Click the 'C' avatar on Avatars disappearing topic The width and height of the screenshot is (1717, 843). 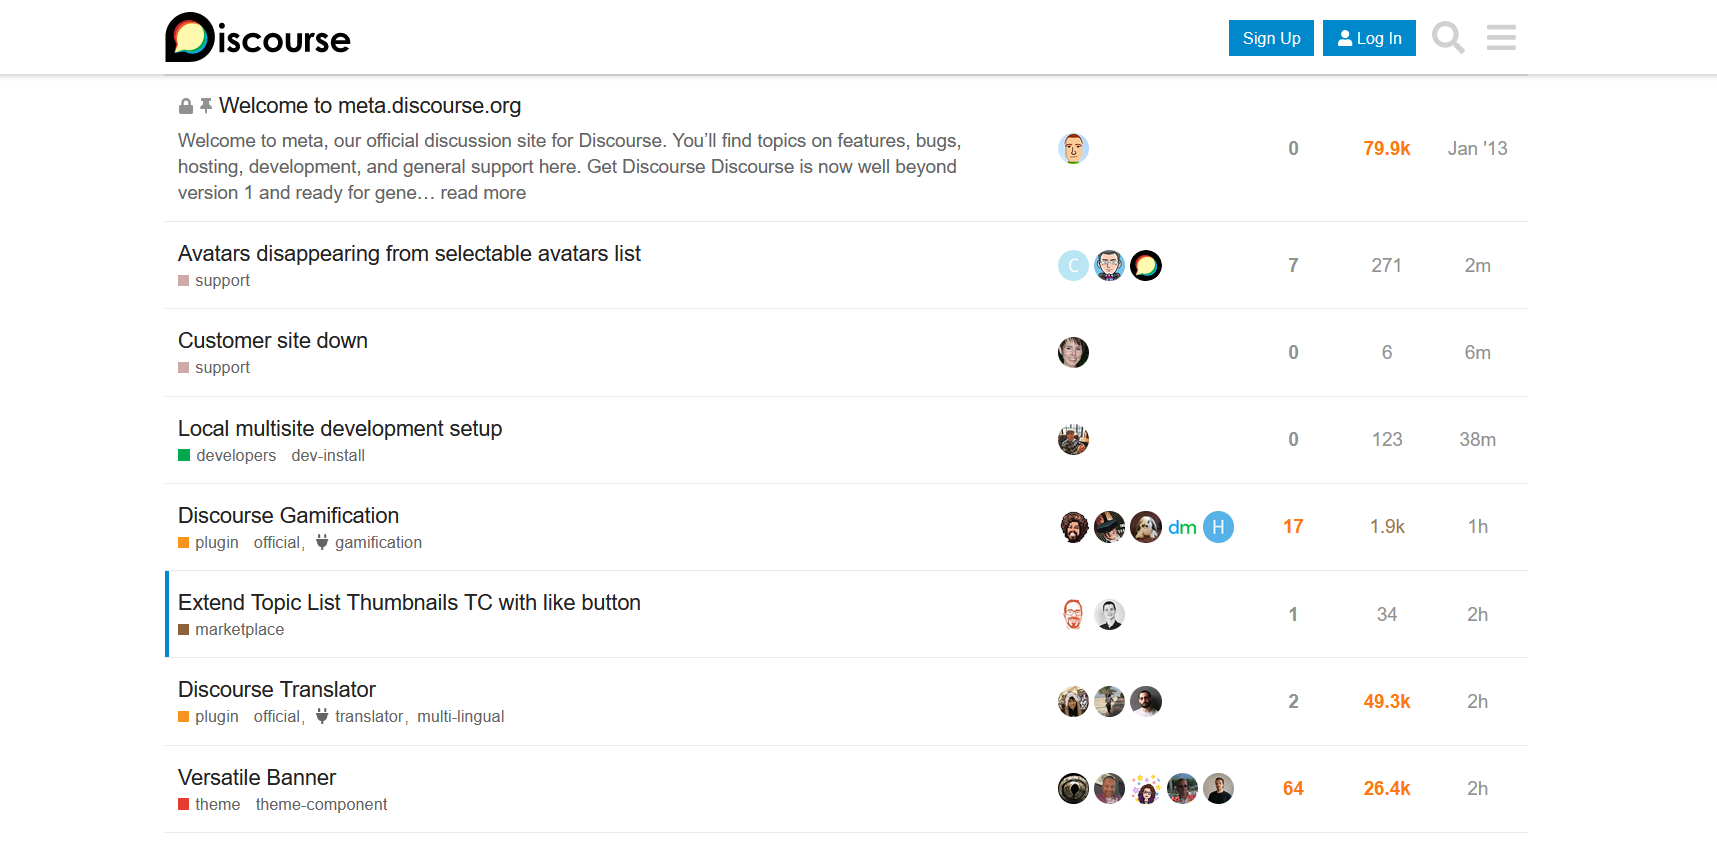coord(1073,265)
